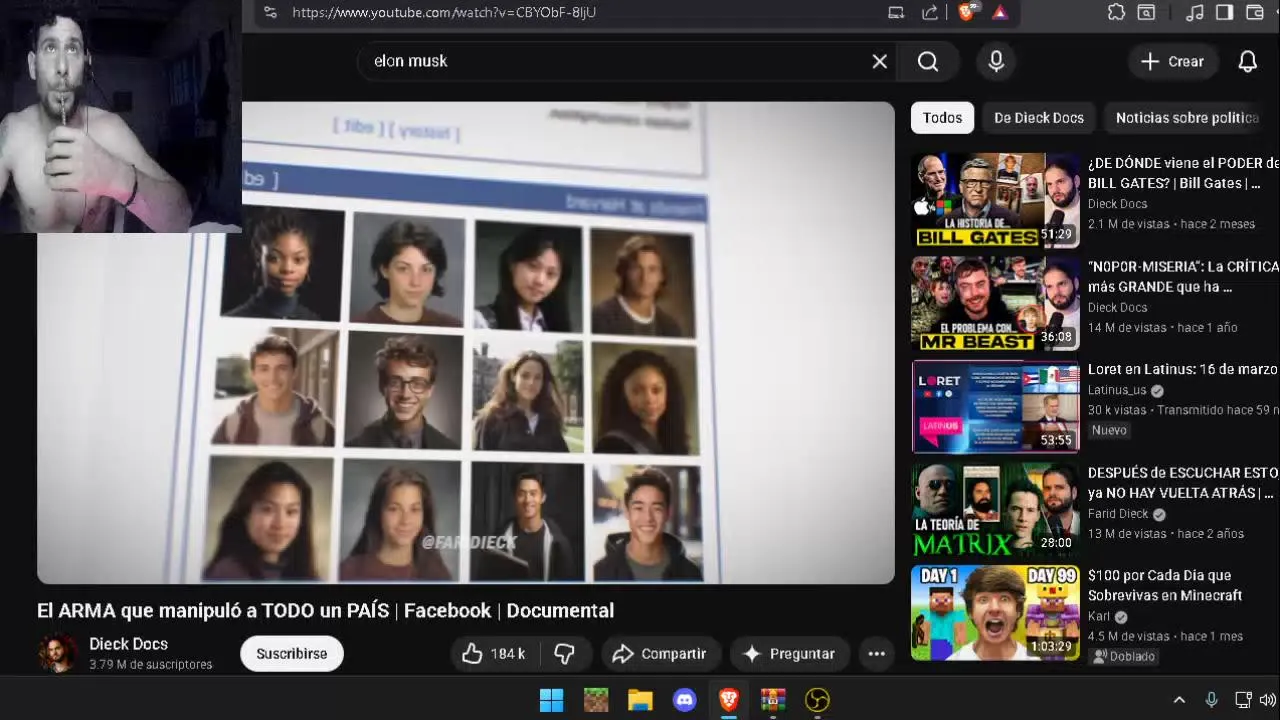The height and width of the screenshot is (720, 1280).
Task: Click the Preguntar button
Action: (x=789, y=654)
